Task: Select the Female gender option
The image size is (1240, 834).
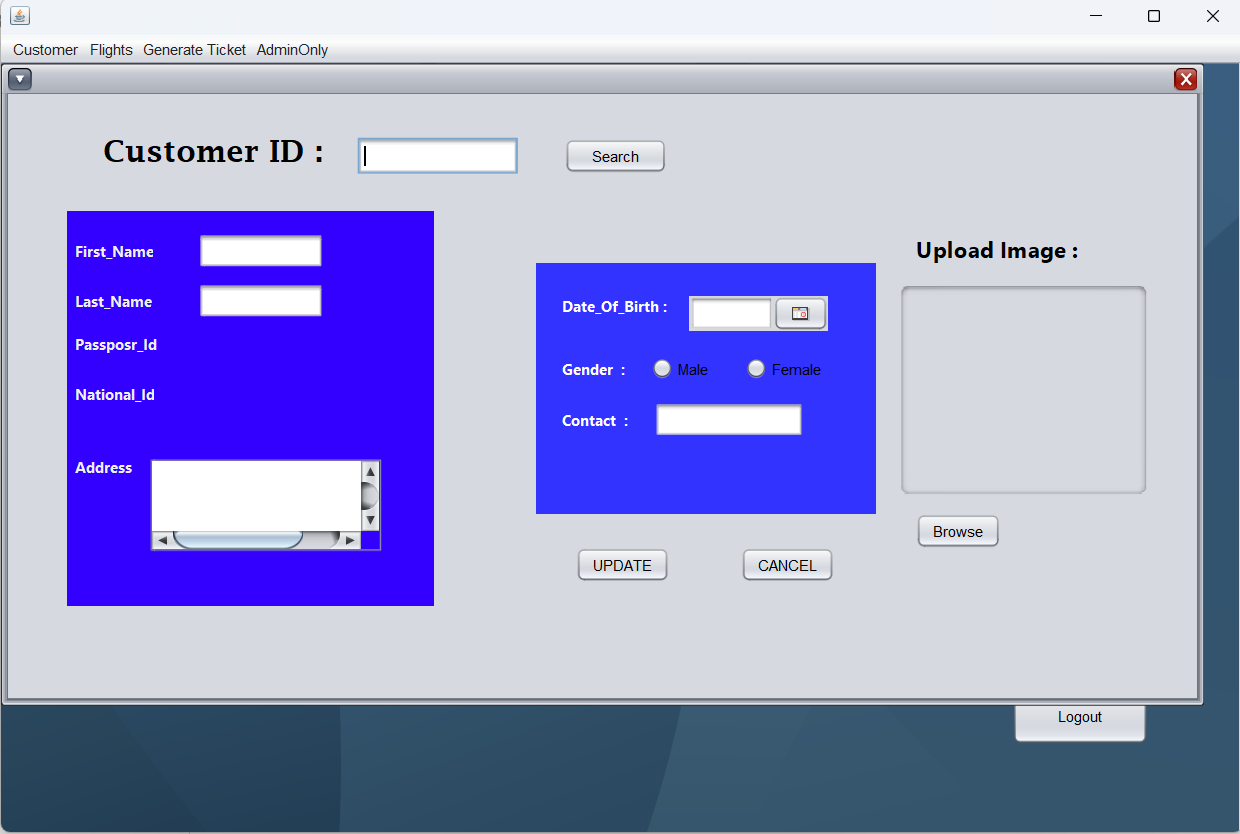Action: tap(756, 368)
